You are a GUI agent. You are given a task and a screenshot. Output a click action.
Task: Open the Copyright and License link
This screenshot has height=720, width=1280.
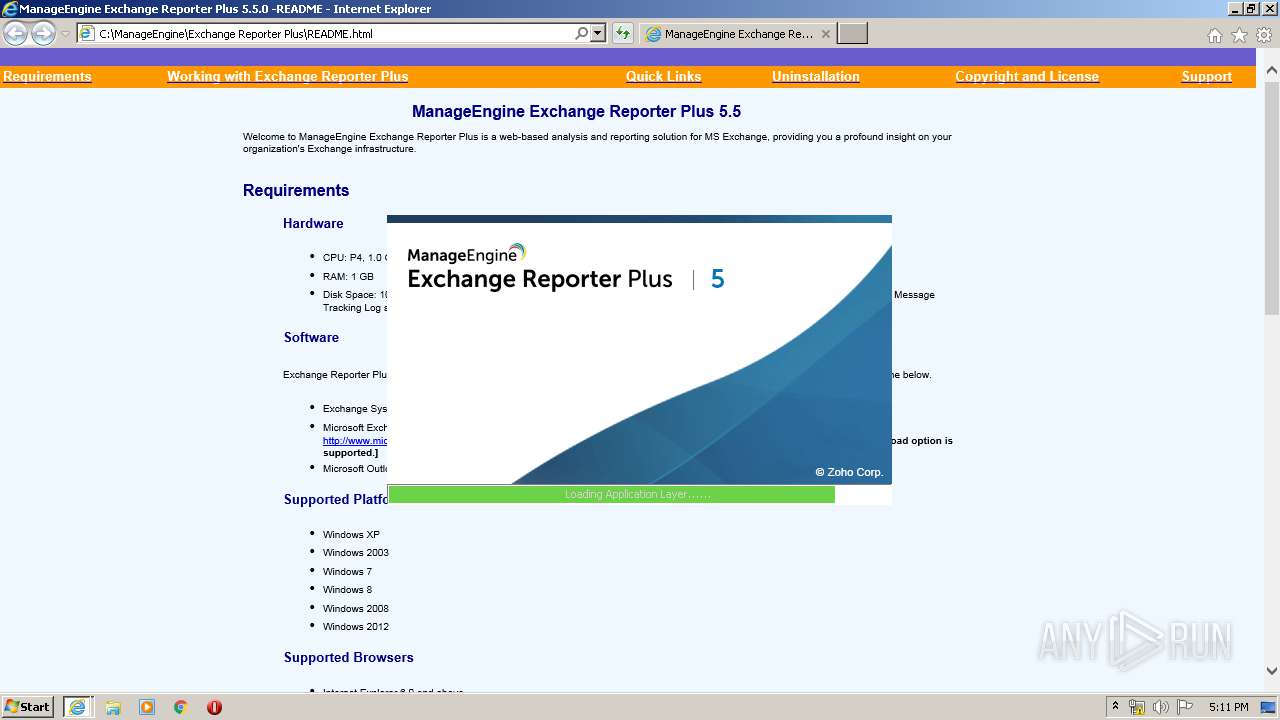1027,76
